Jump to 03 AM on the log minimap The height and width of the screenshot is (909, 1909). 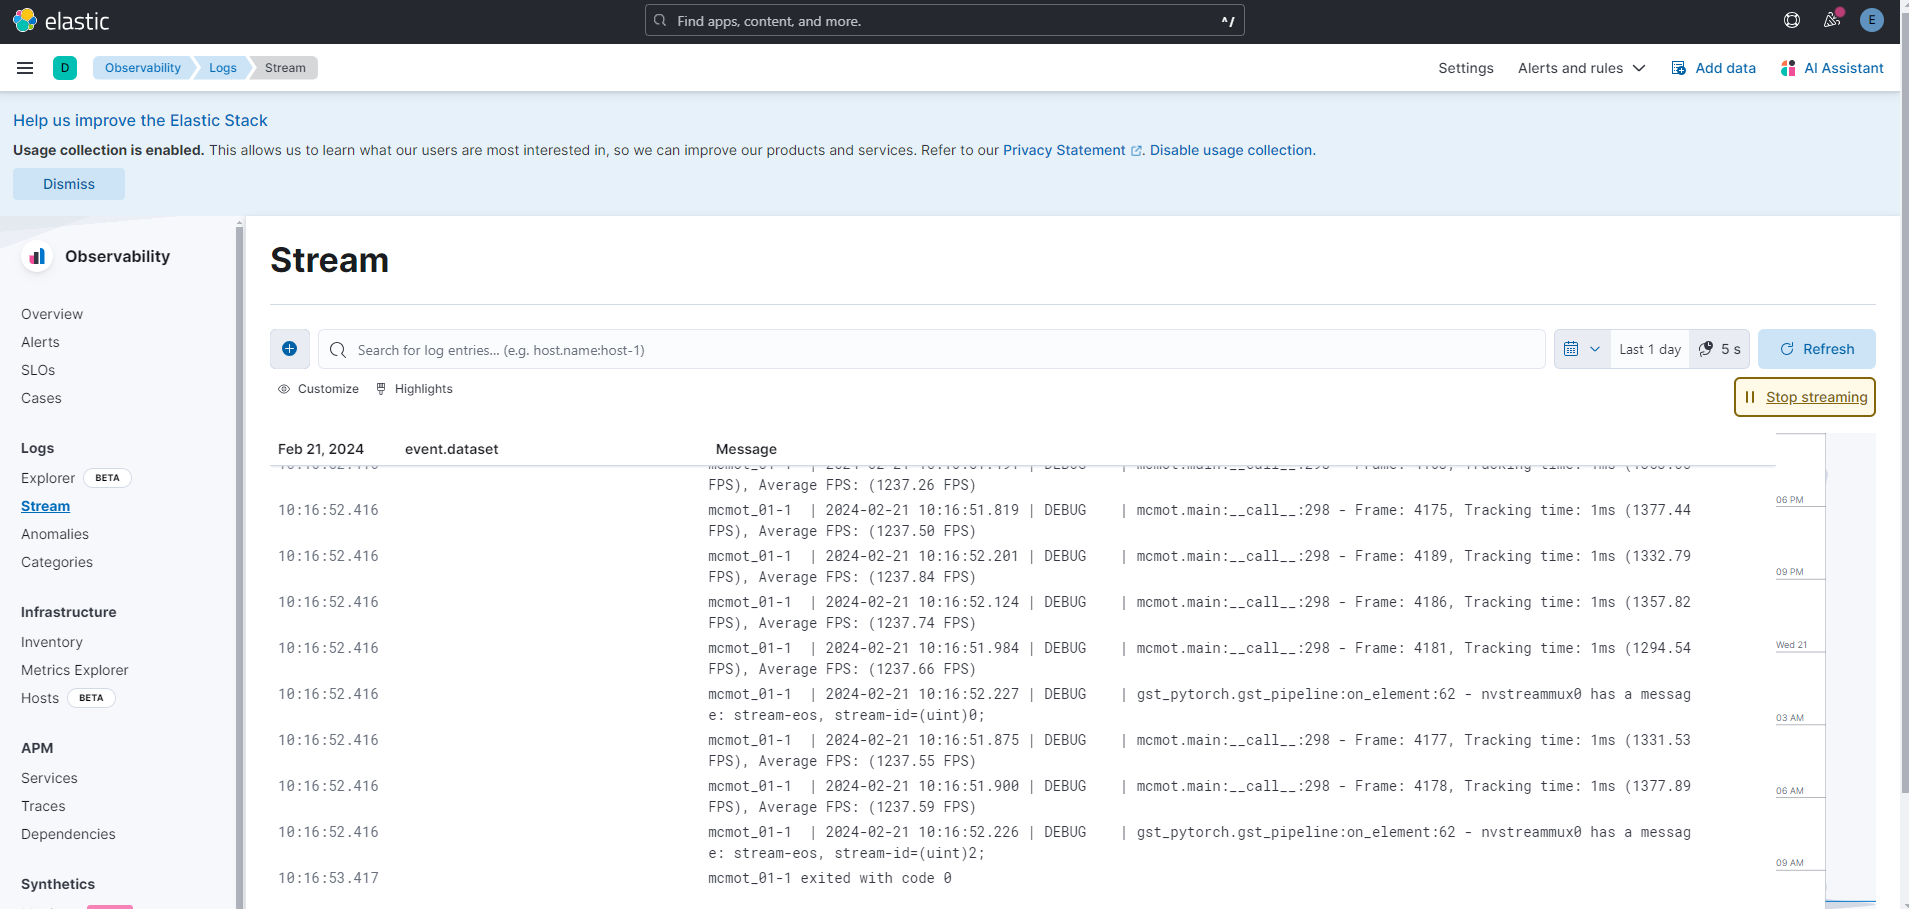[x=1790, y=718]
